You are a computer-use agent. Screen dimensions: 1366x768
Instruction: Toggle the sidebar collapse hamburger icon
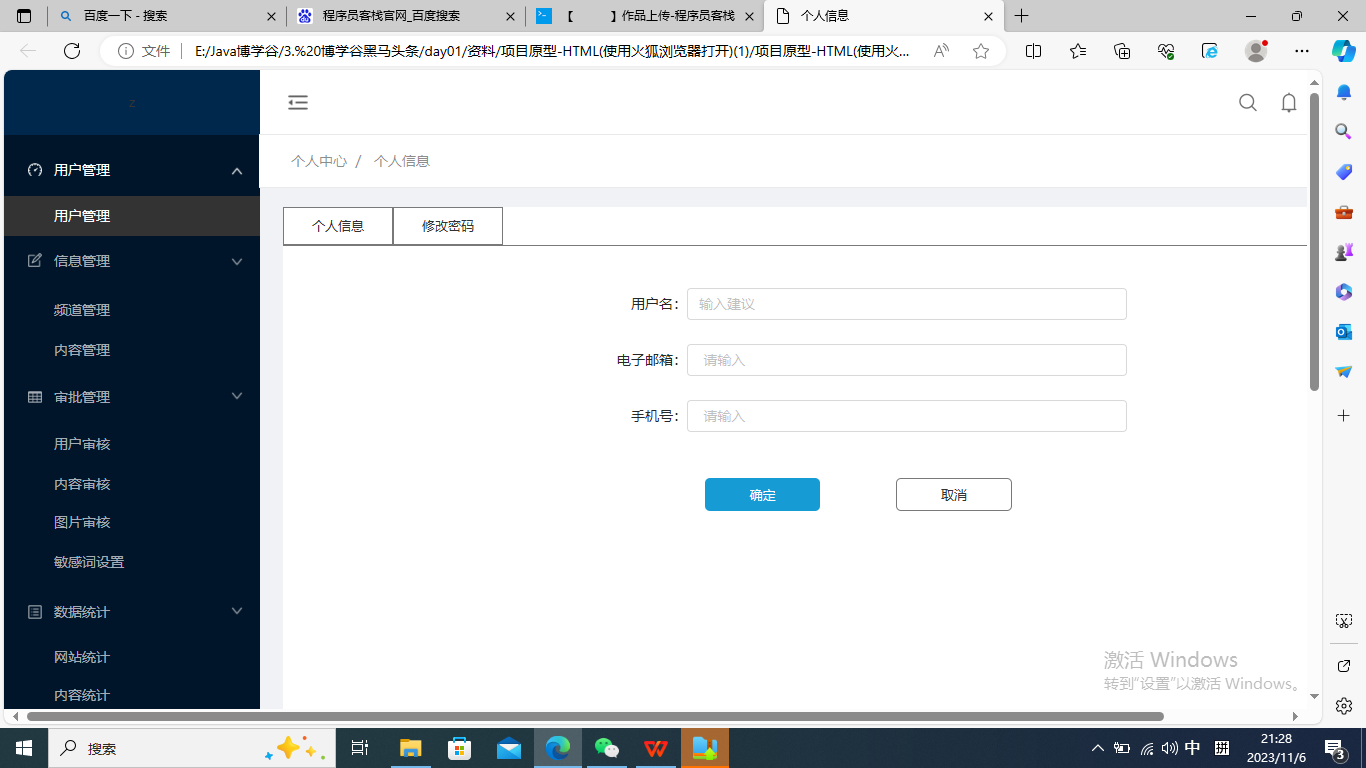pyautogui.click(x=298, y=102)
